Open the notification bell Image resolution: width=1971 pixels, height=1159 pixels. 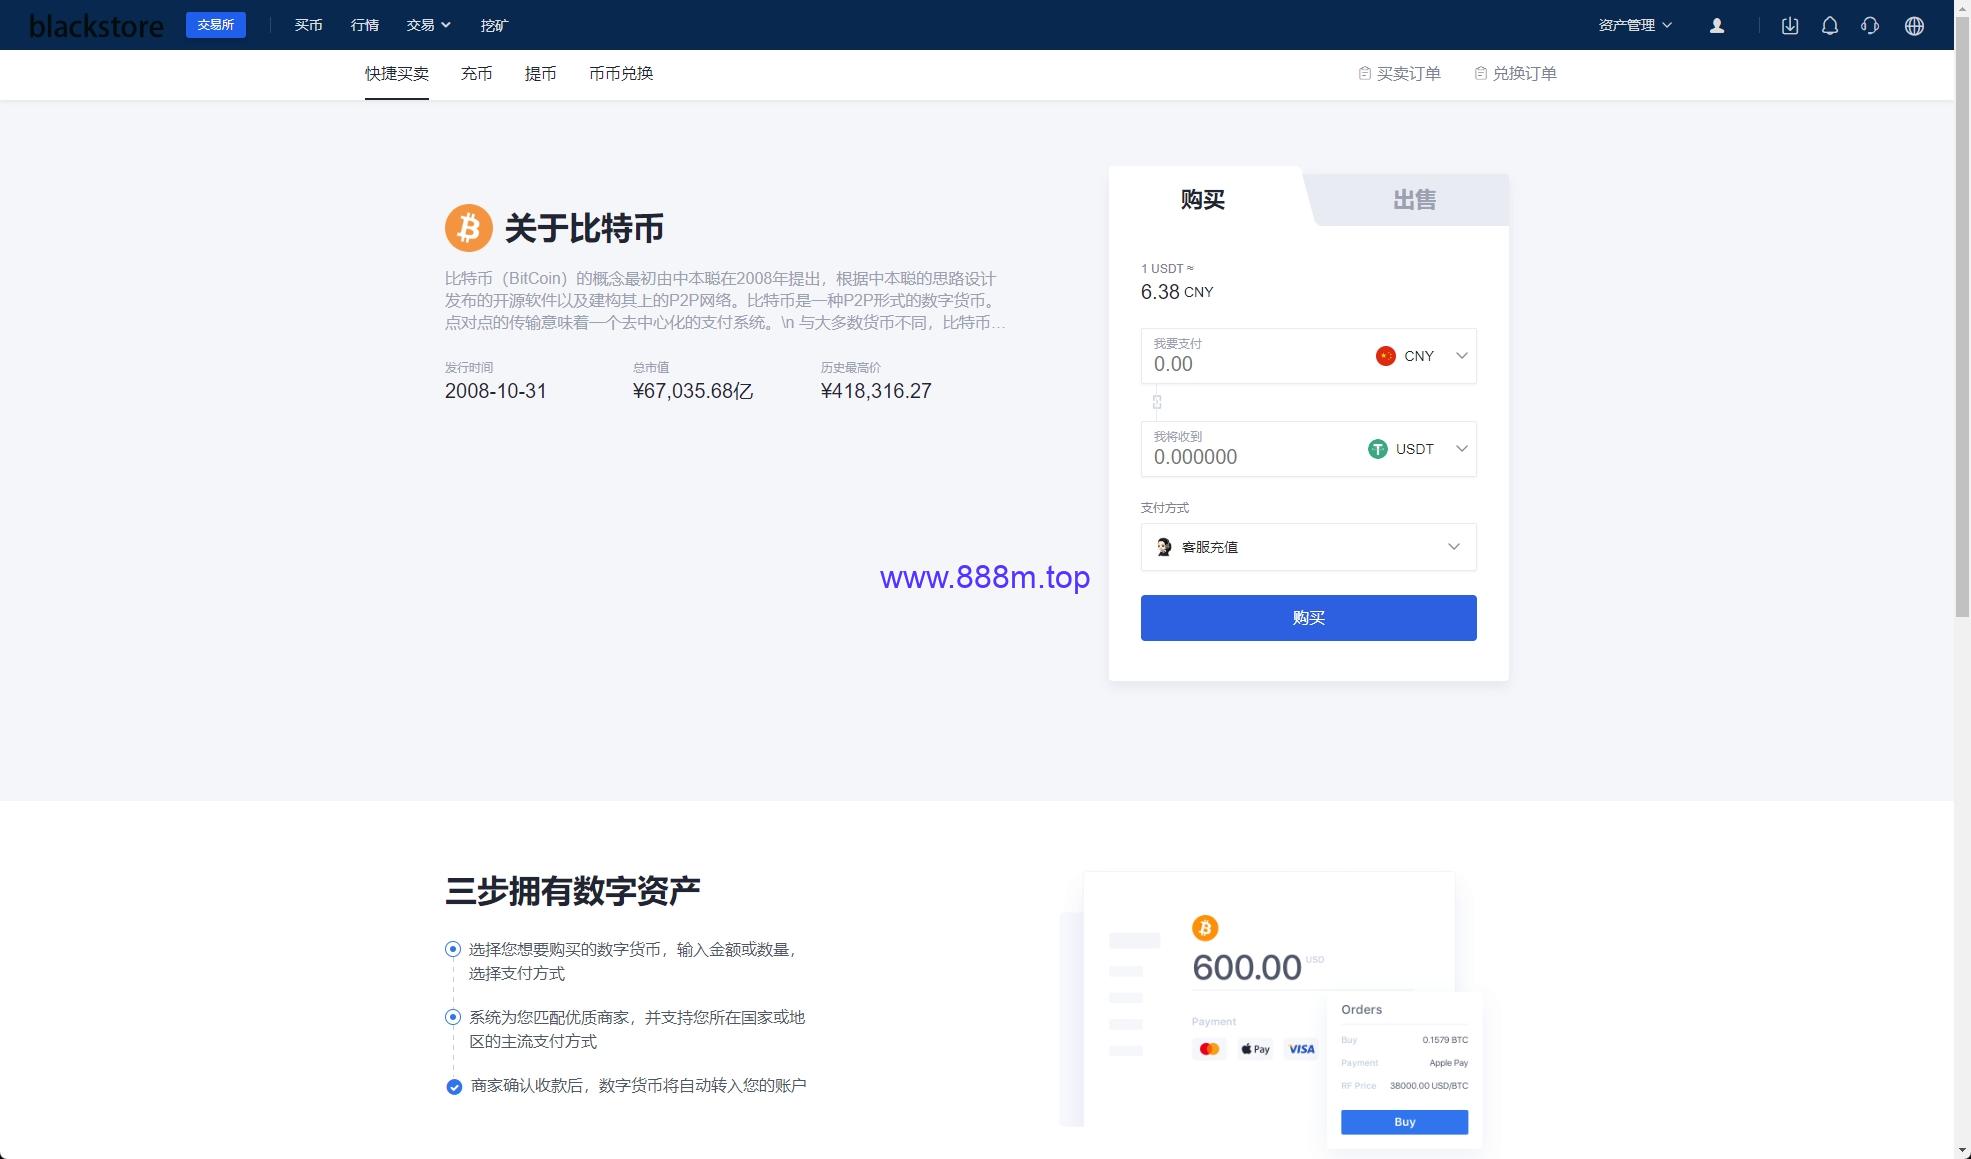point(1830,26)
